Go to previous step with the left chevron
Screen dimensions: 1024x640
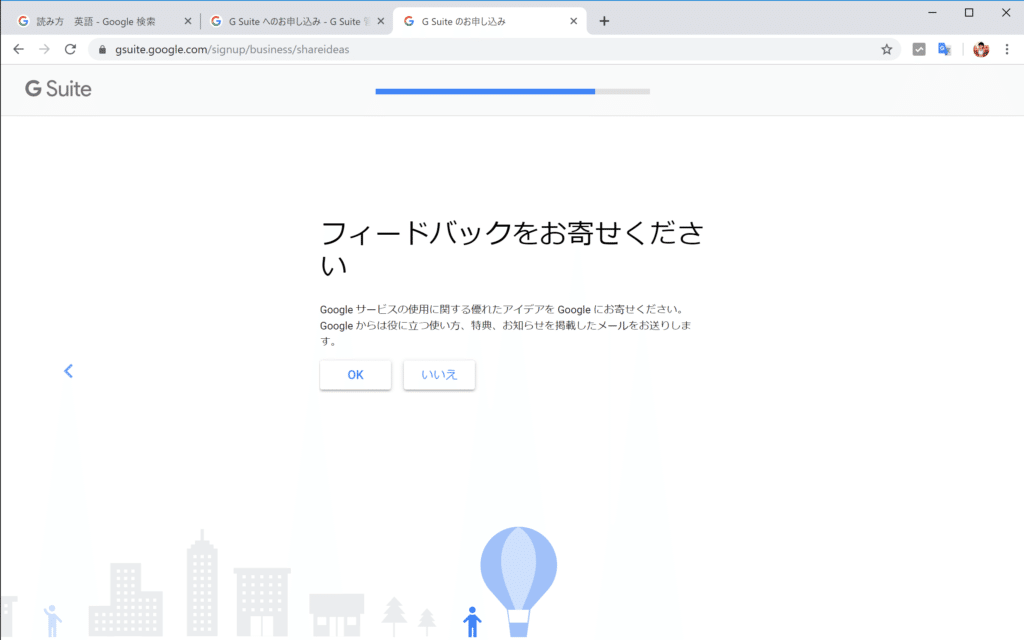tap(68, 370)
